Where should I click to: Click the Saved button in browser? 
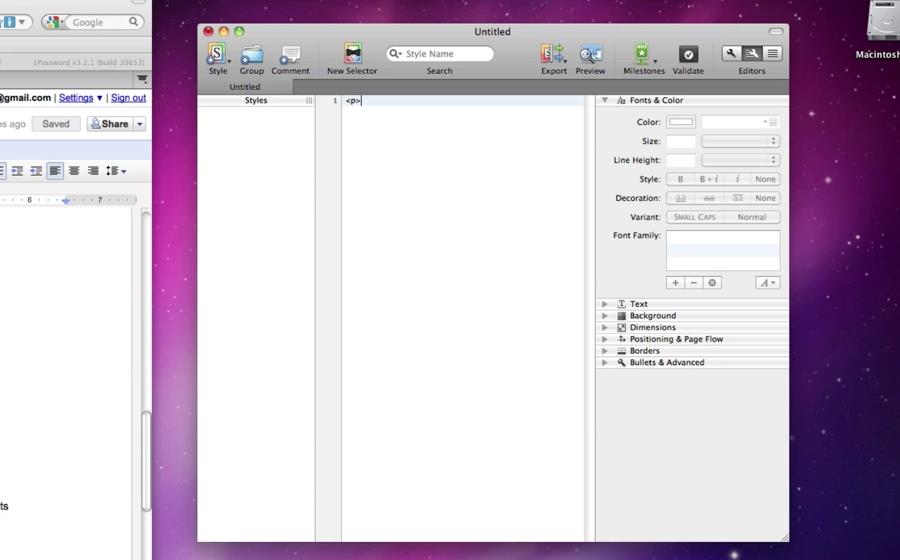pyautogui.click(x=56, y=124)
